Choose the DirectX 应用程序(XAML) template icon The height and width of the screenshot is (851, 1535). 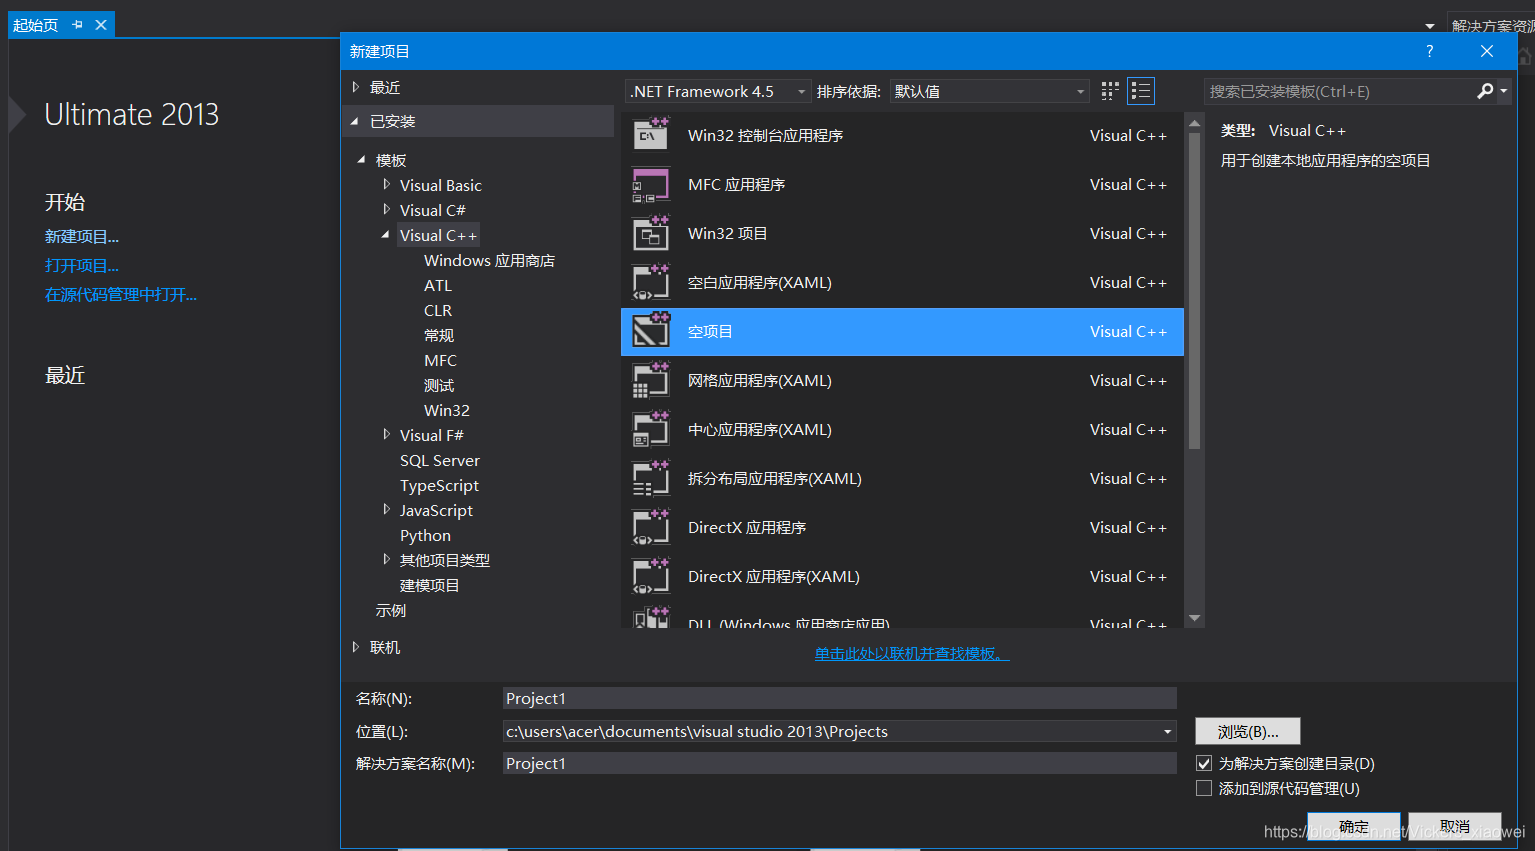651,576
